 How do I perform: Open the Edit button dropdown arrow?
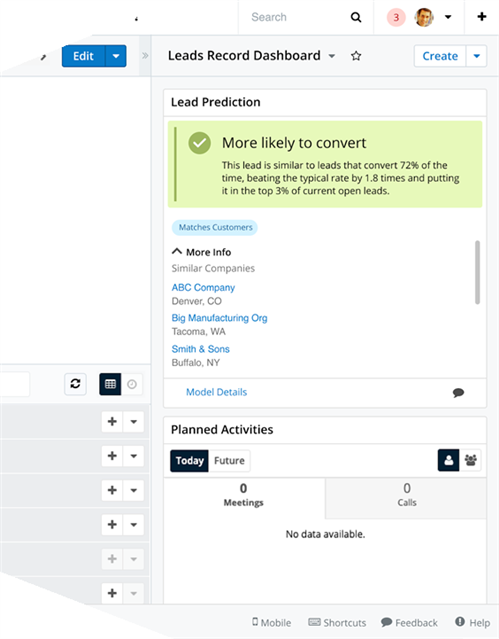click(116, 56)
